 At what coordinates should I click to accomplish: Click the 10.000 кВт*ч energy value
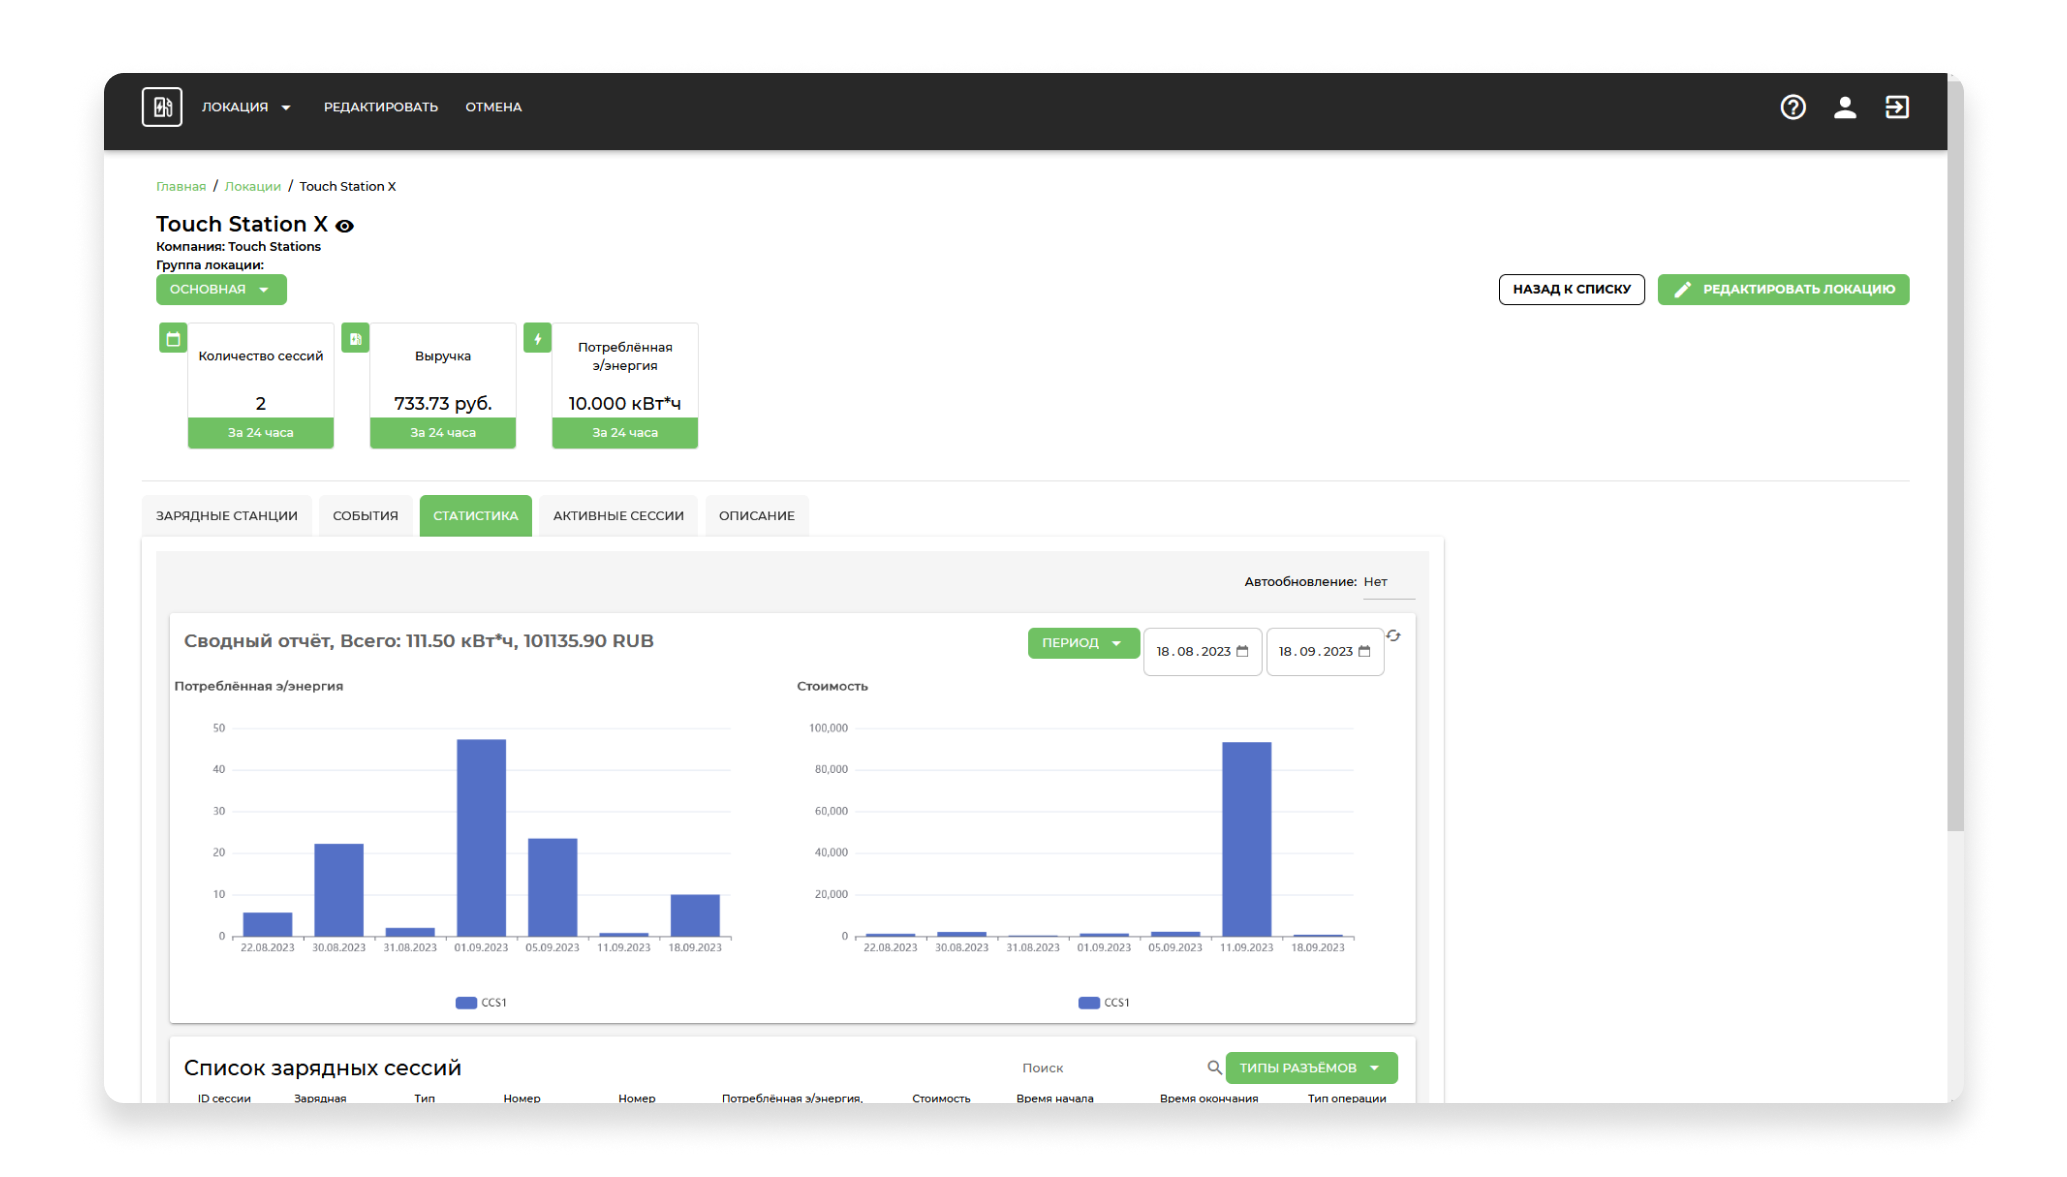pyautogui.click(x=624, y=404)
